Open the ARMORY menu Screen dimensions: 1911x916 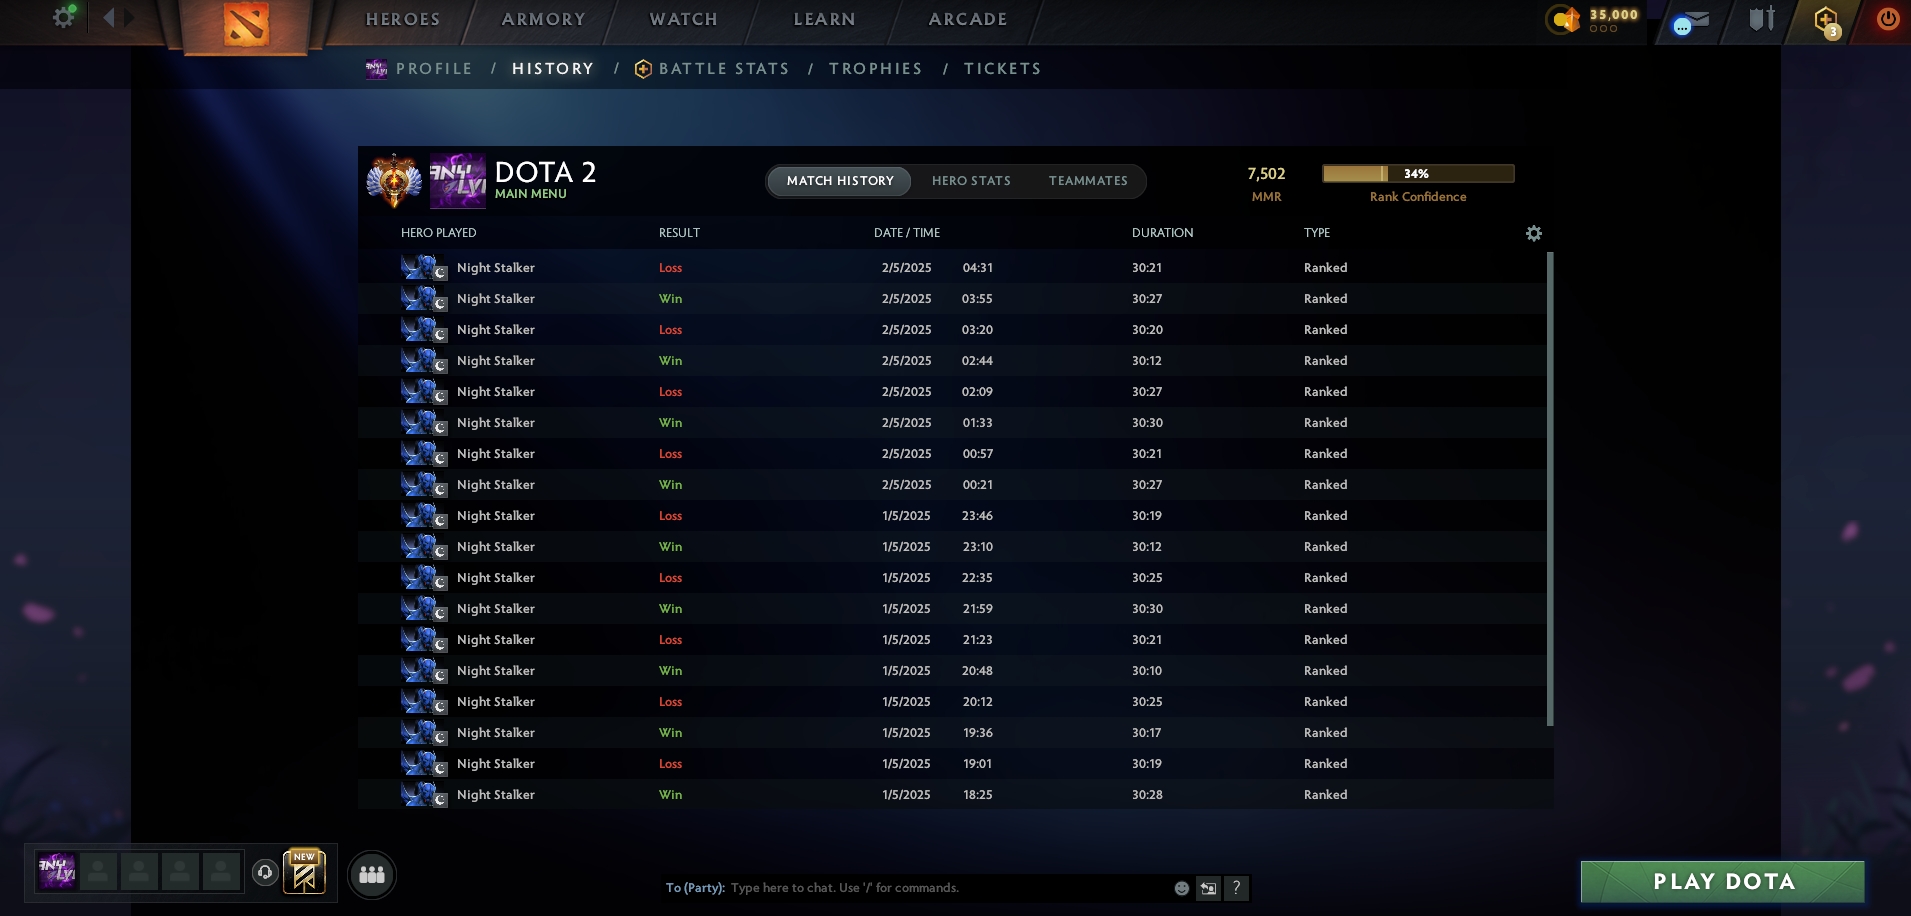tap(543, 19)
